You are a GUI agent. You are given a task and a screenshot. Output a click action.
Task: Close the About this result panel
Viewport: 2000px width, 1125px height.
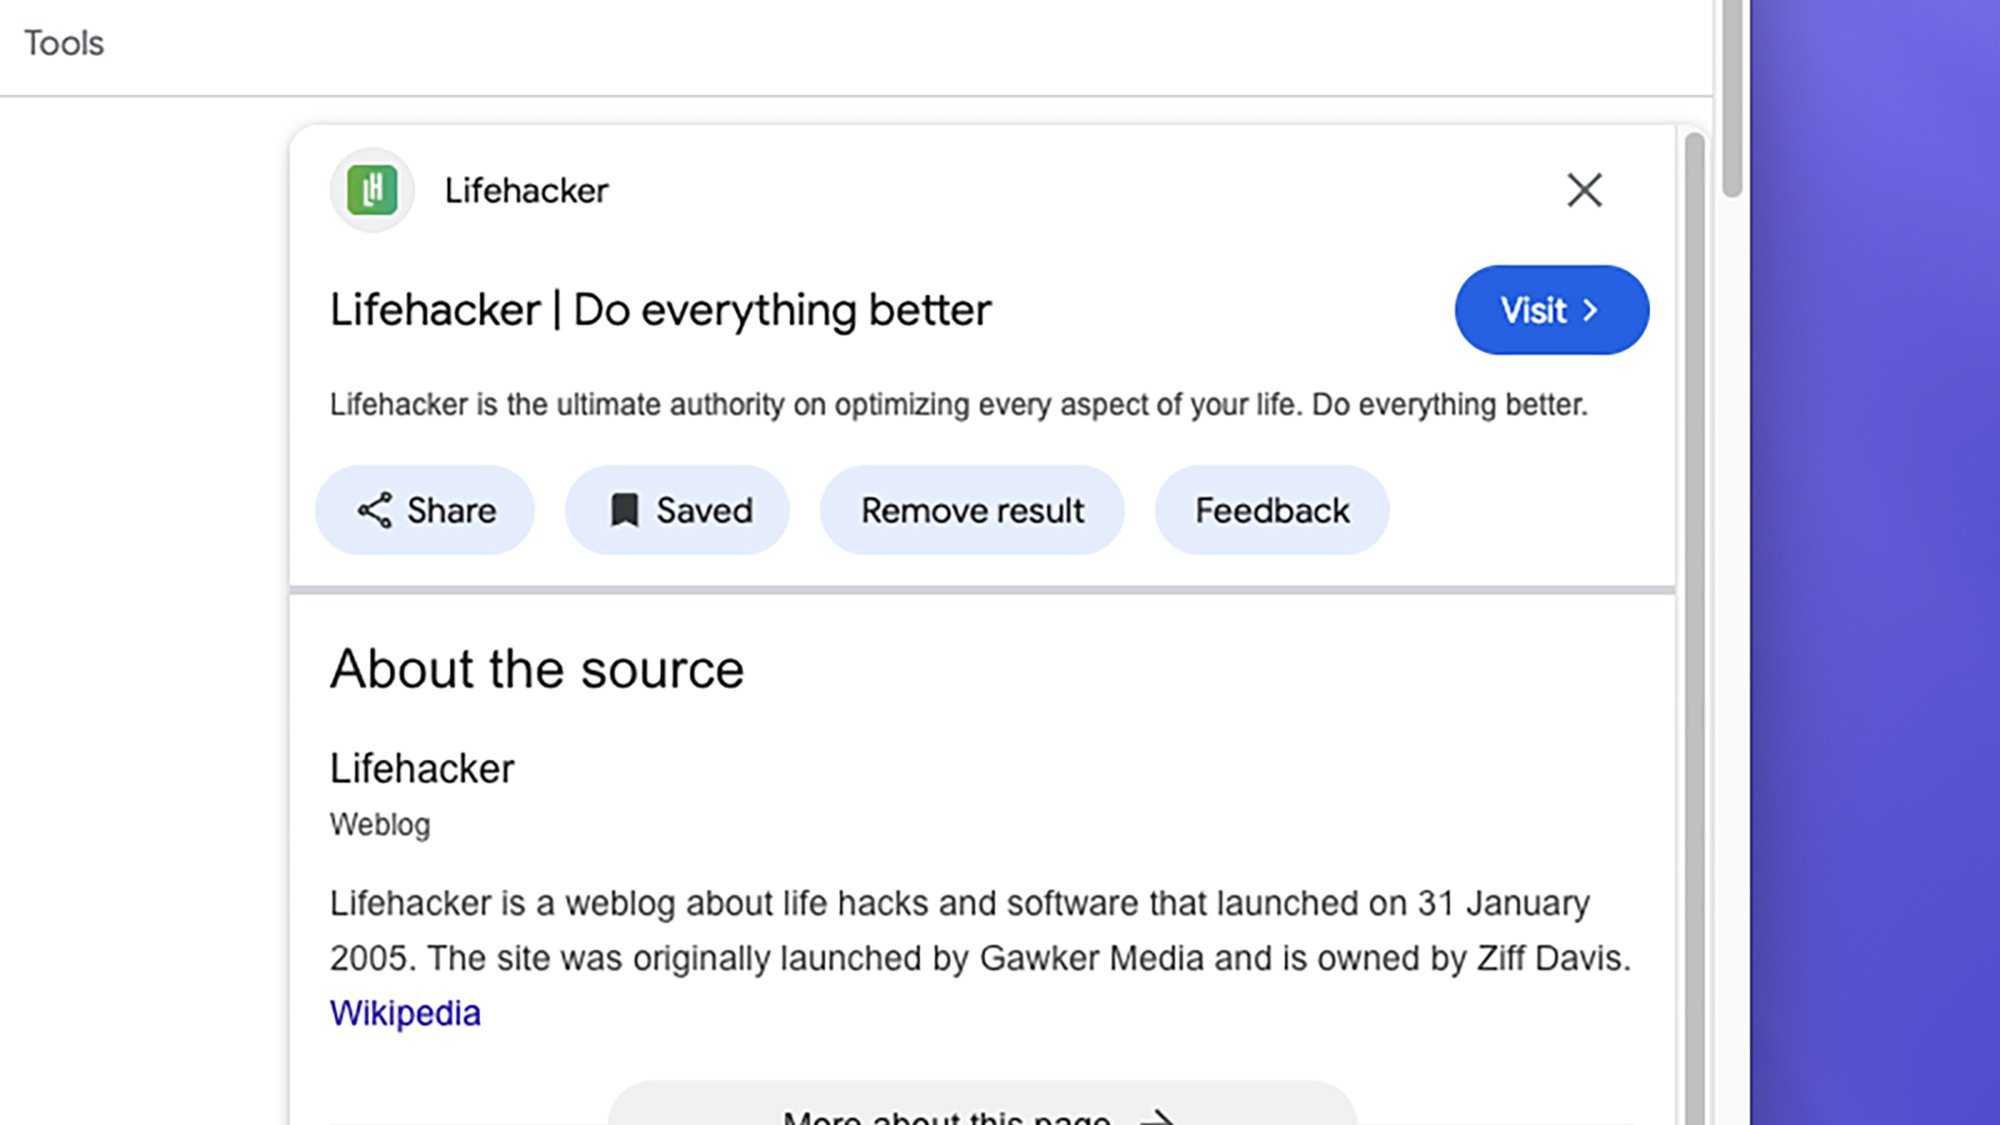[1584, 190]
